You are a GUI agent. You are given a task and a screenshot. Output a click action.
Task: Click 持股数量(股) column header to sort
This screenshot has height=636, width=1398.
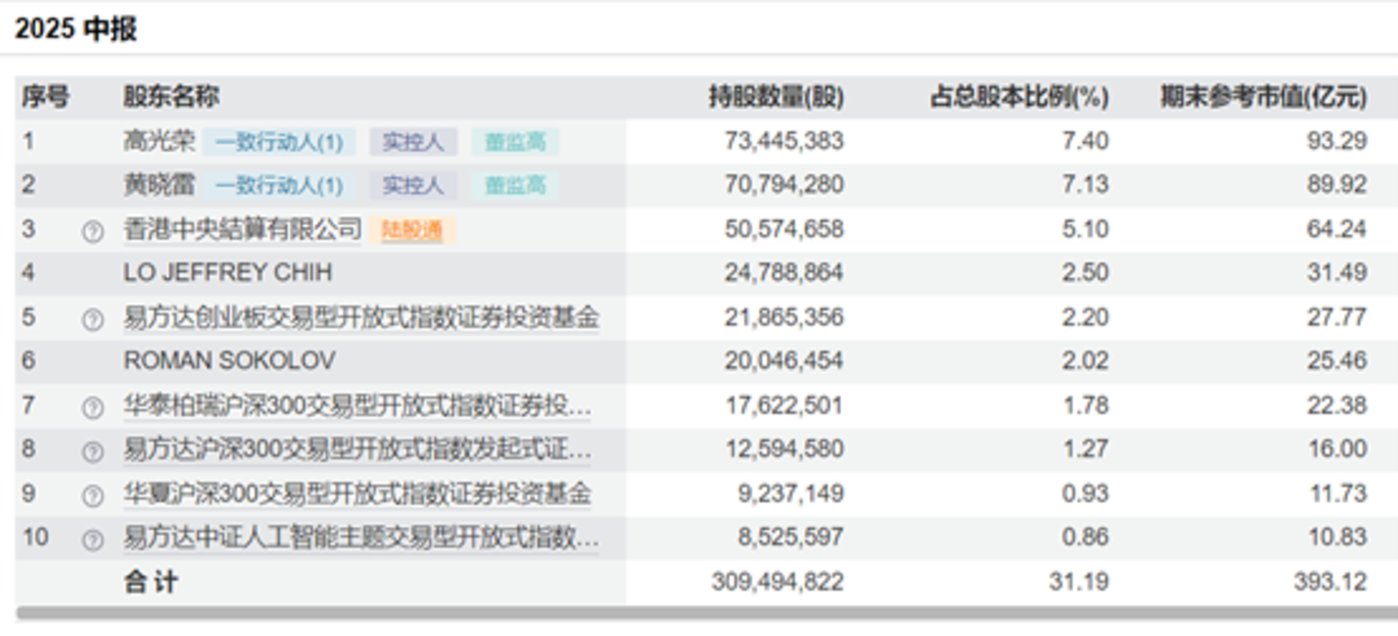(x=775, y=97)
